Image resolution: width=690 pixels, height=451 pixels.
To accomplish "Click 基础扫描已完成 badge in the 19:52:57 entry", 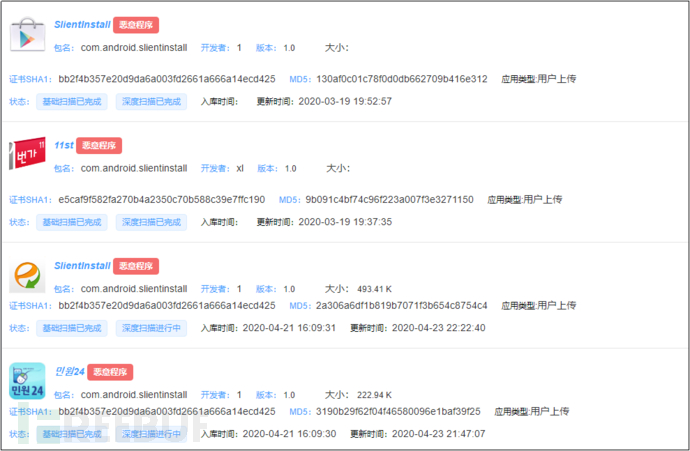I will coord(72,102).
